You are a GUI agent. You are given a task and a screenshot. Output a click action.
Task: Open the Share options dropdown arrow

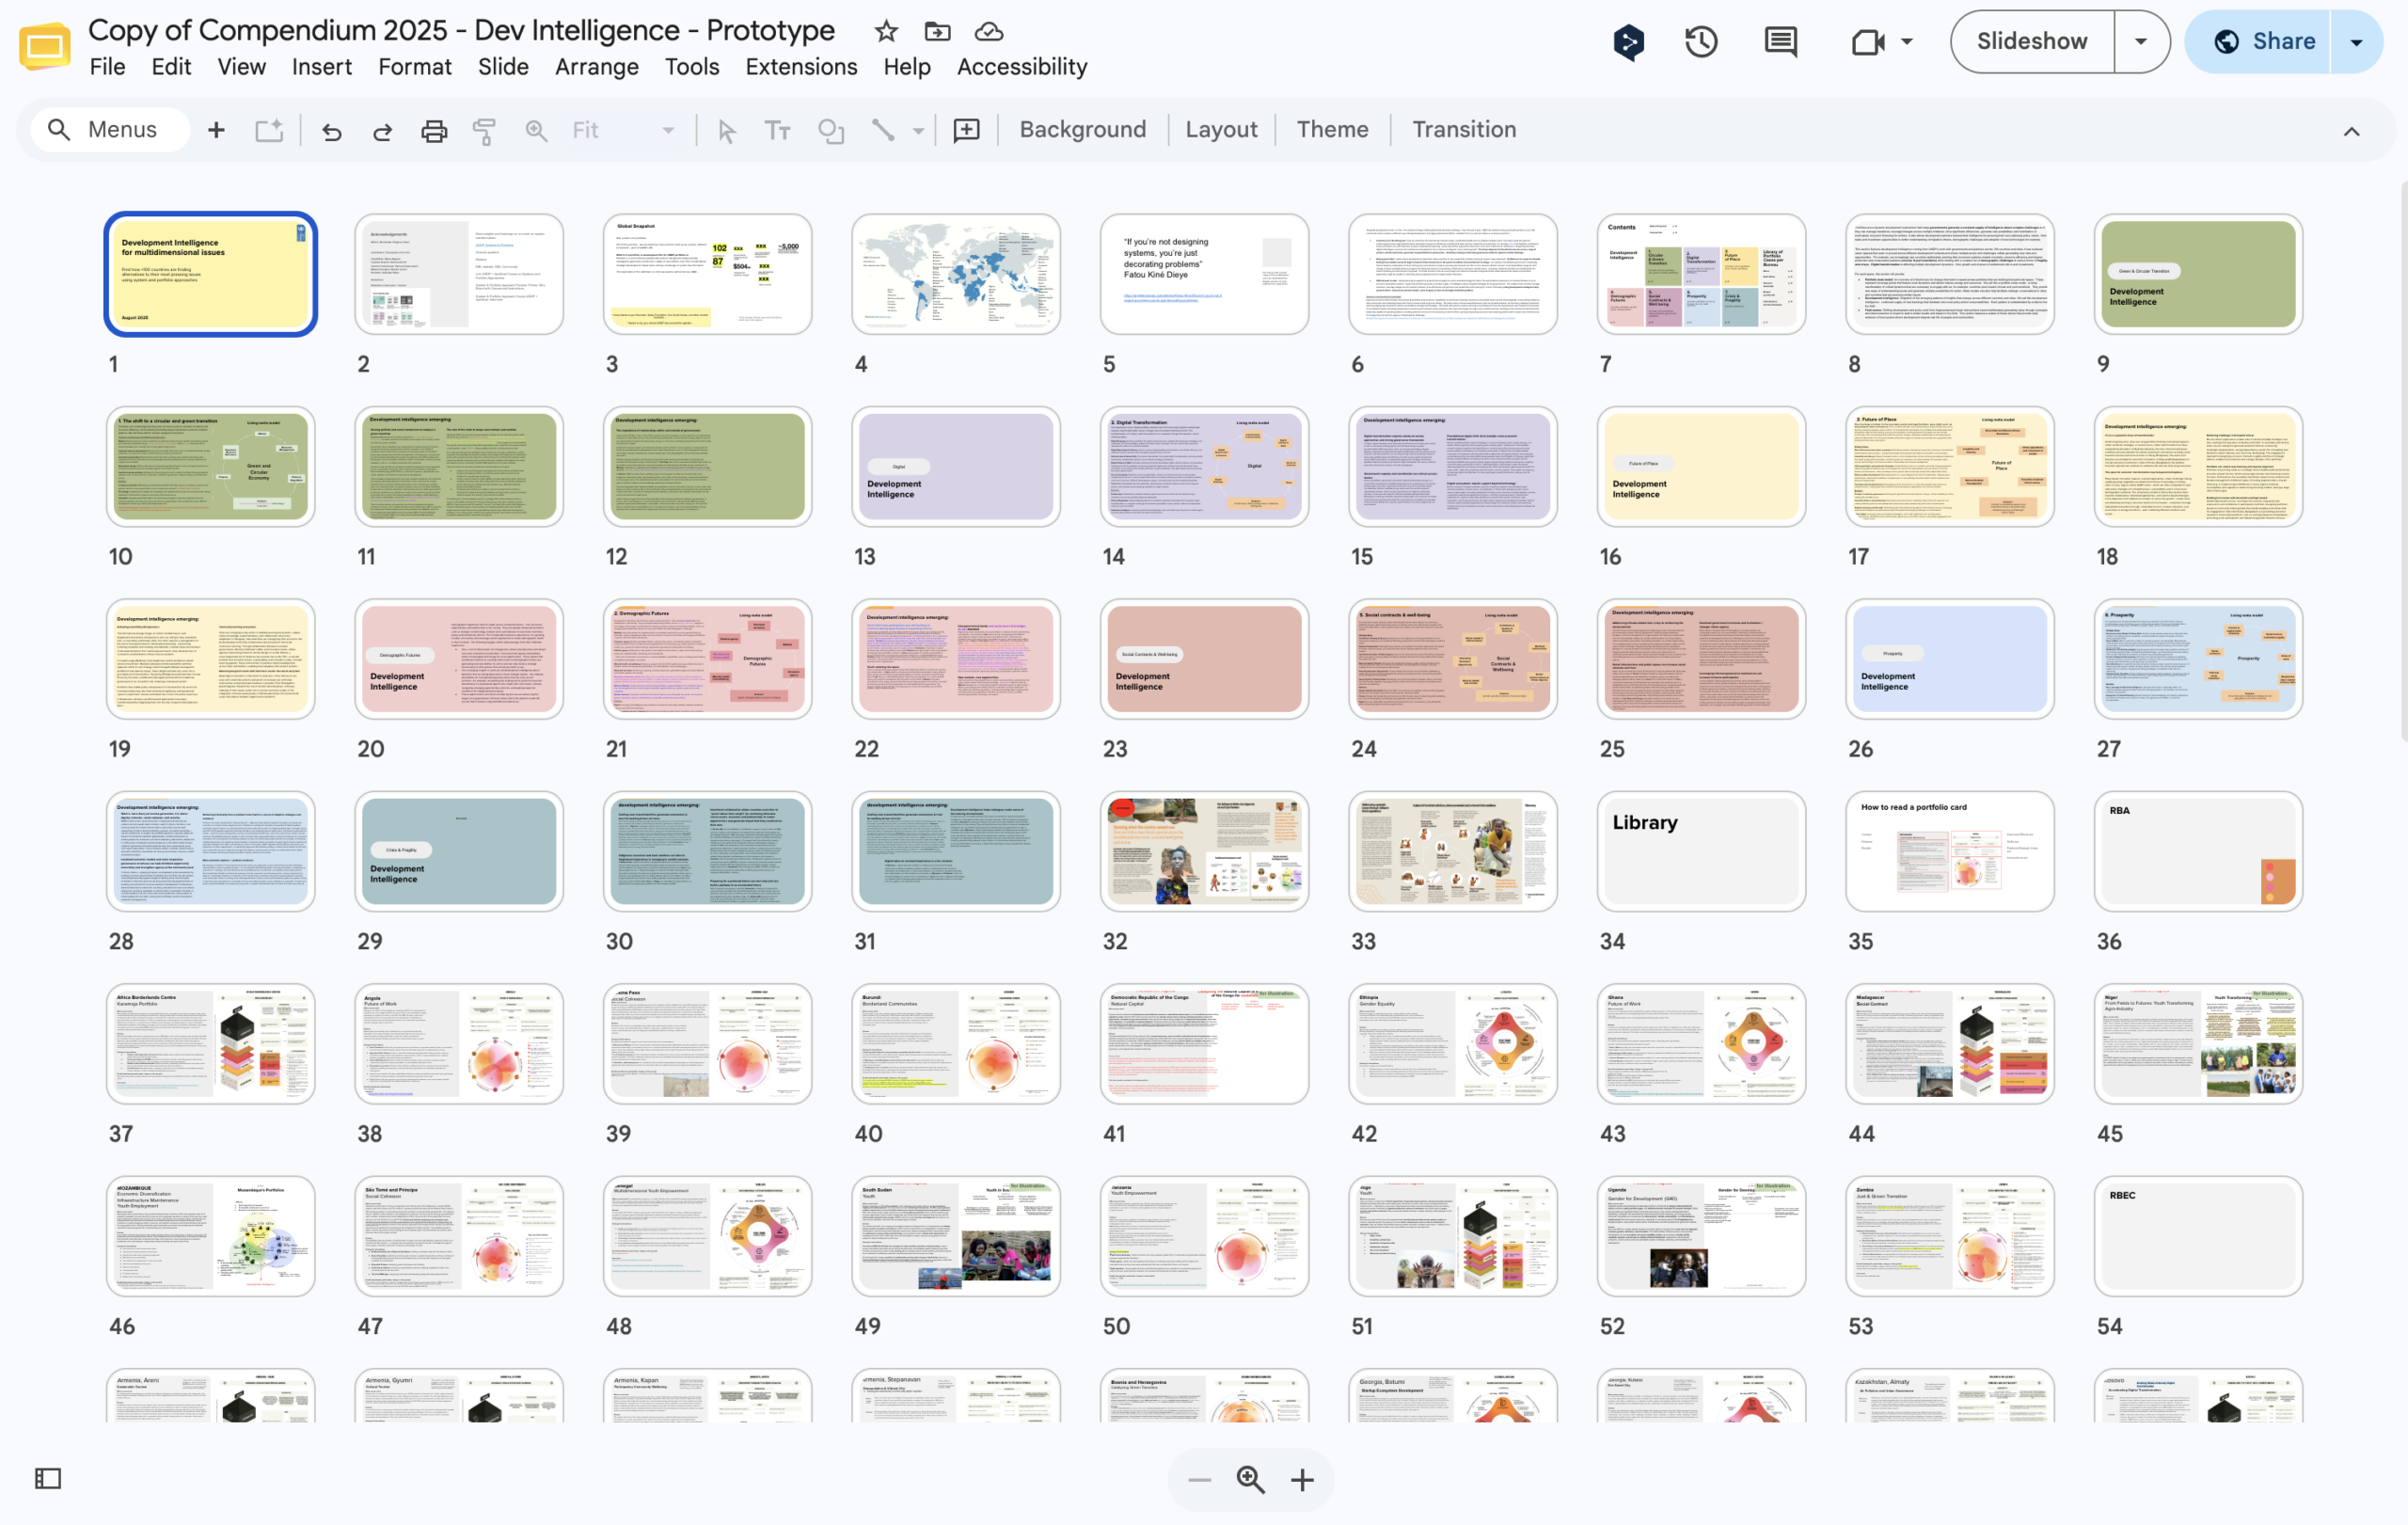tap(2357, 42)
